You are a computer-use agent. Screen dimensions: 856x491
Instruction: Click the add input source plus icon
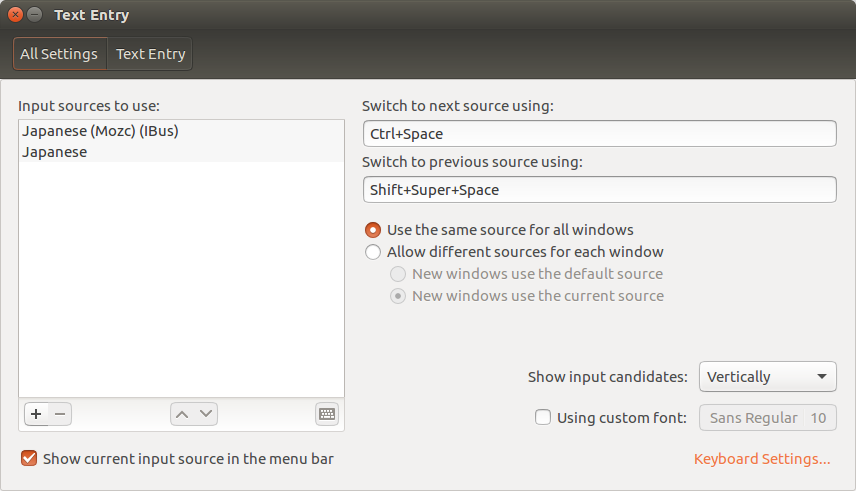point(35,414)
